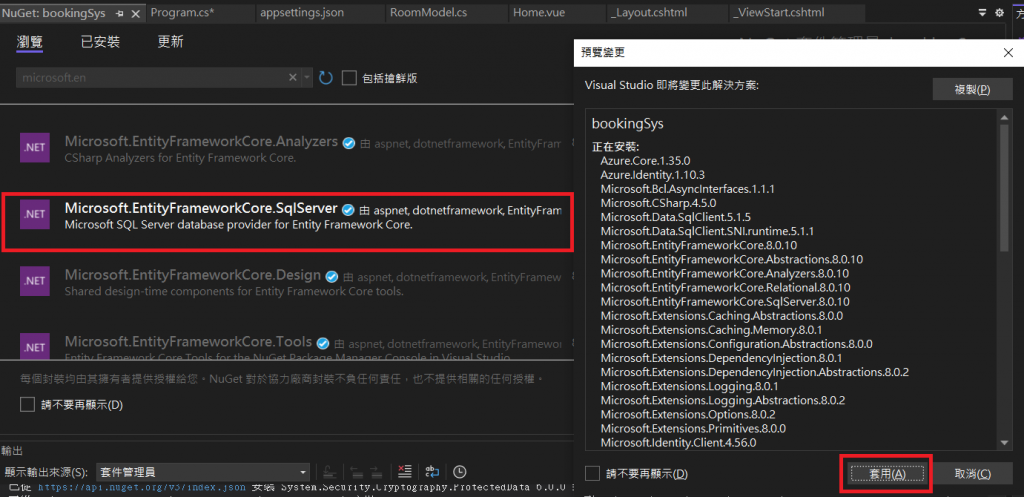Click the bookingSys project heading in preview
Screen dimensions: 1024x497
pyautogui.click(x=628, y=123)
